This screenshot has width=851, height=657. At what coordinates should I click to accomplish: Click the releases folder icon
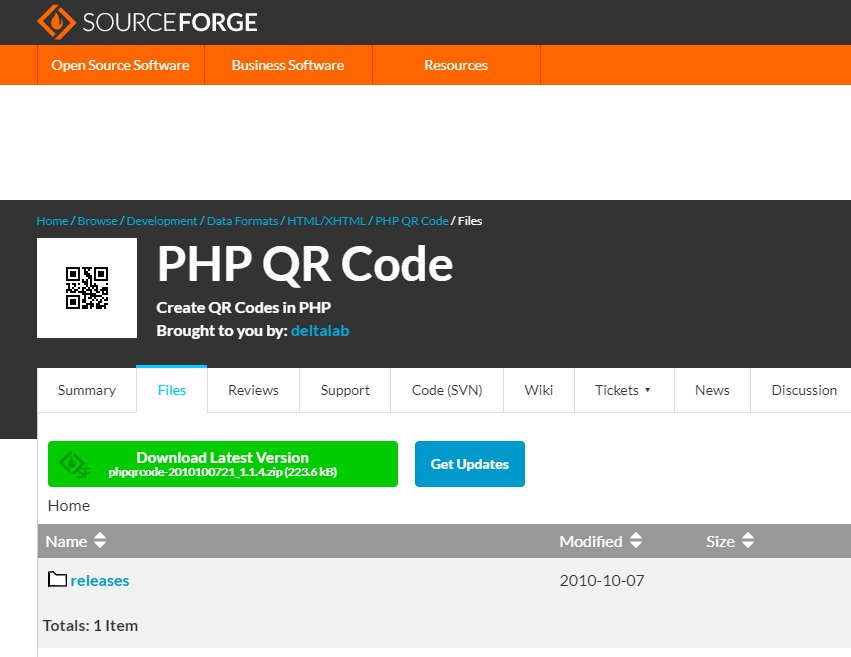pyautogui.click(x=57, y=579)
